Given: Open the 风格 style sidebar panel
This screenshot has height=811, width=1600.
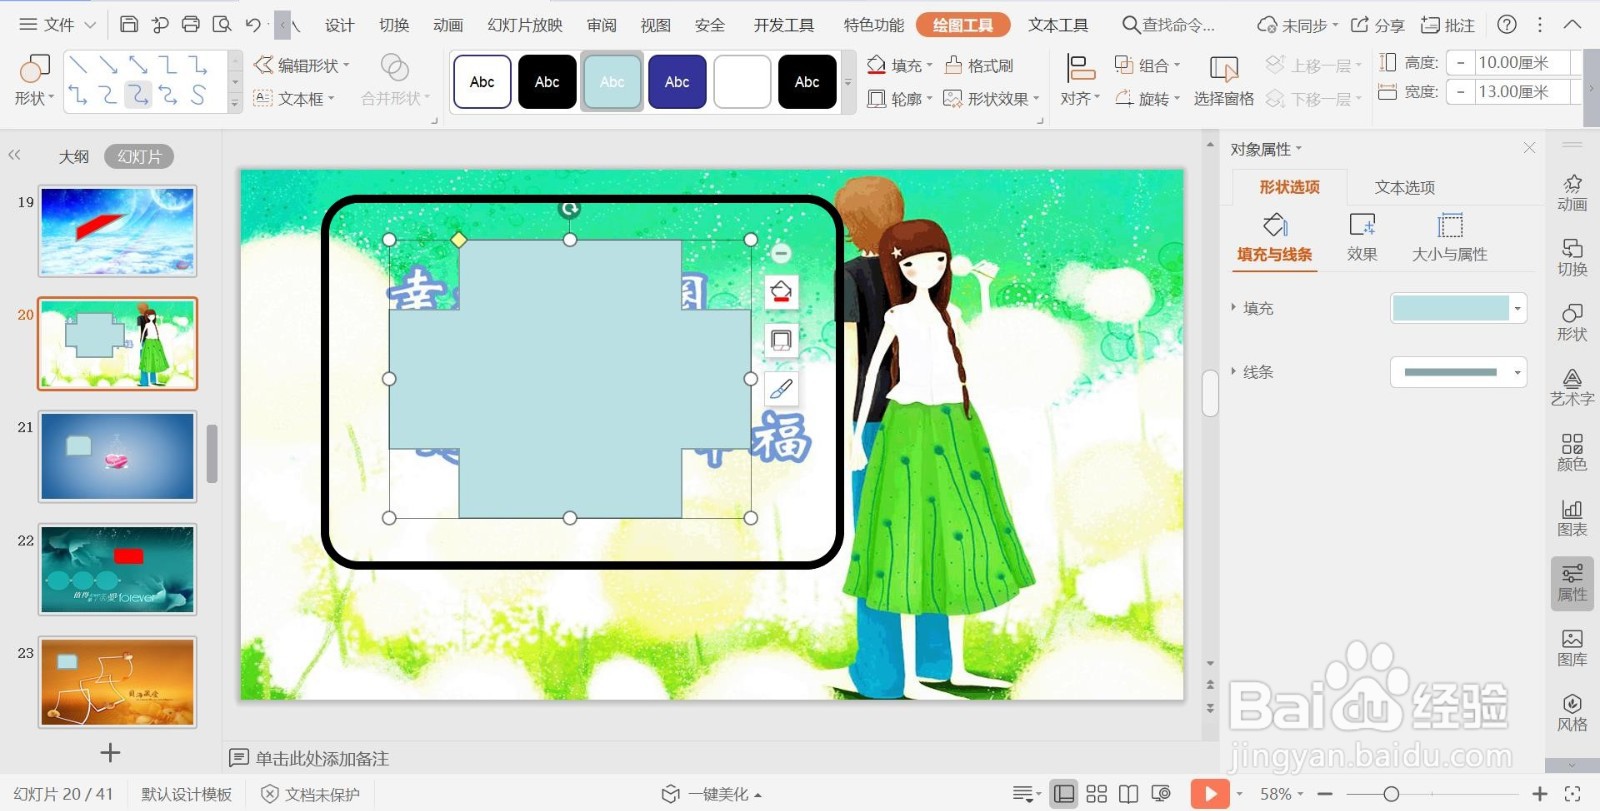Looking at the screenshot, I should tap(1572, 713).
